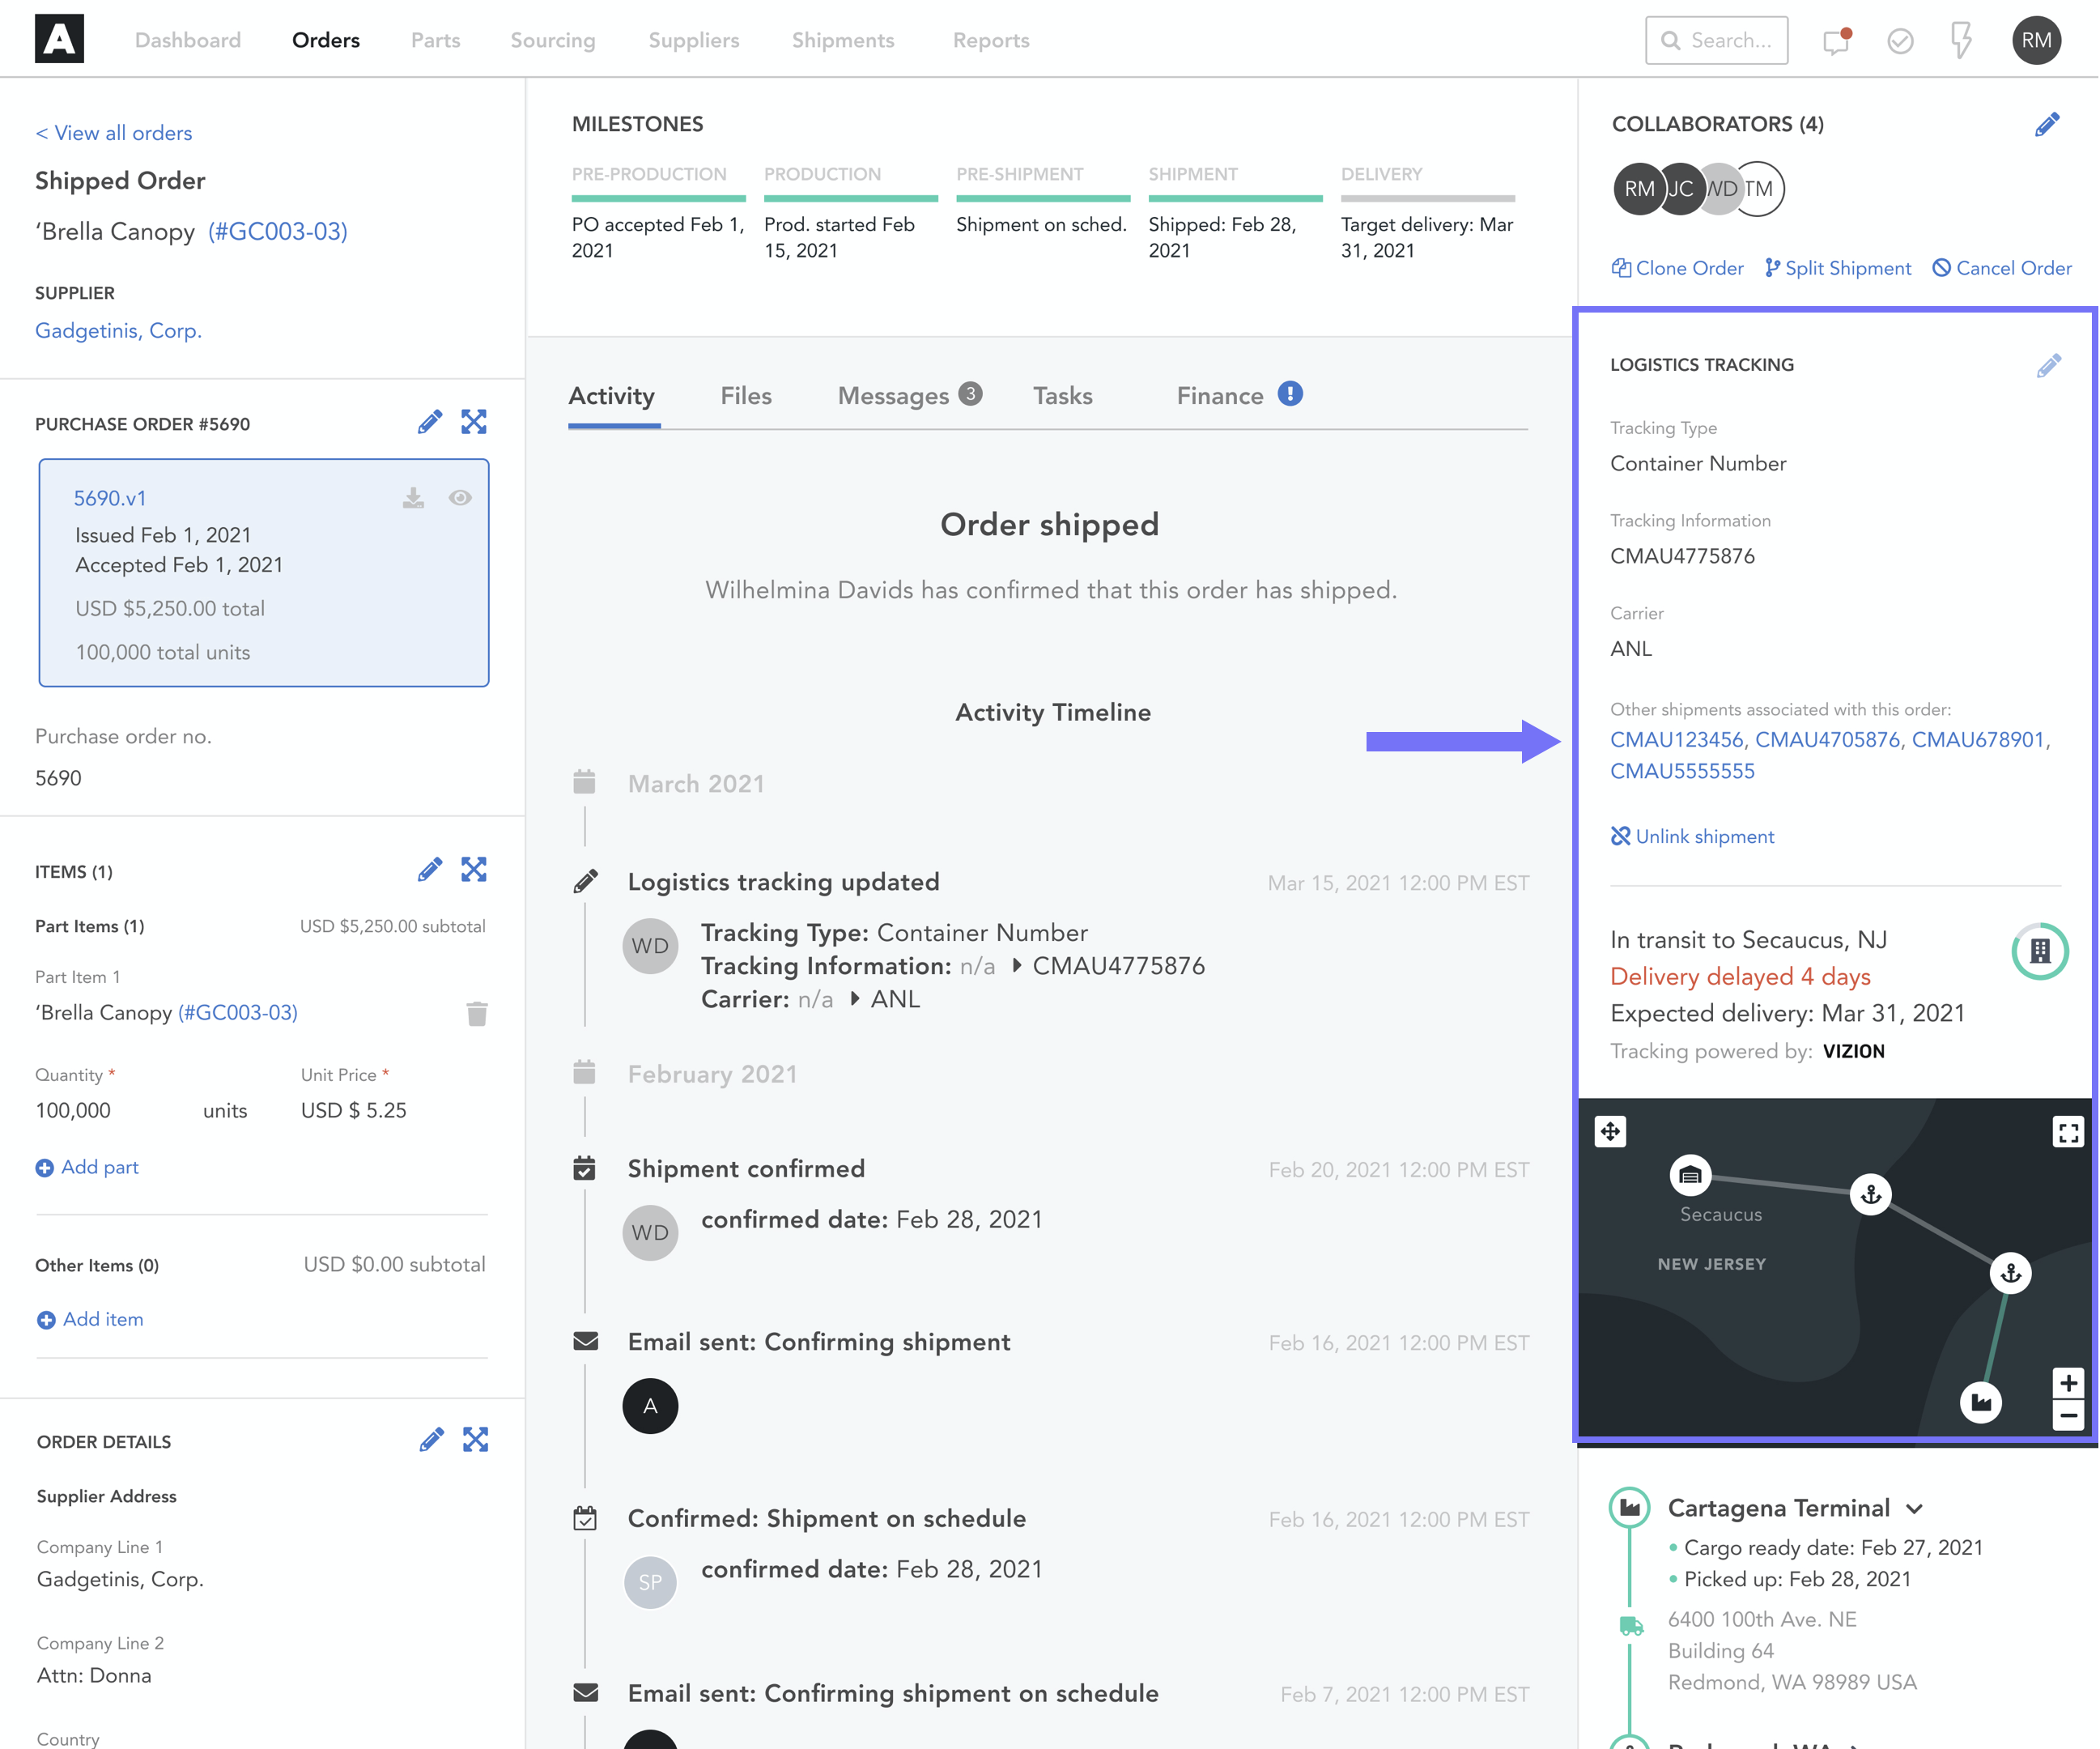Open the Parts nav item
This screenshot has height=1749, width=2100.
436,40
